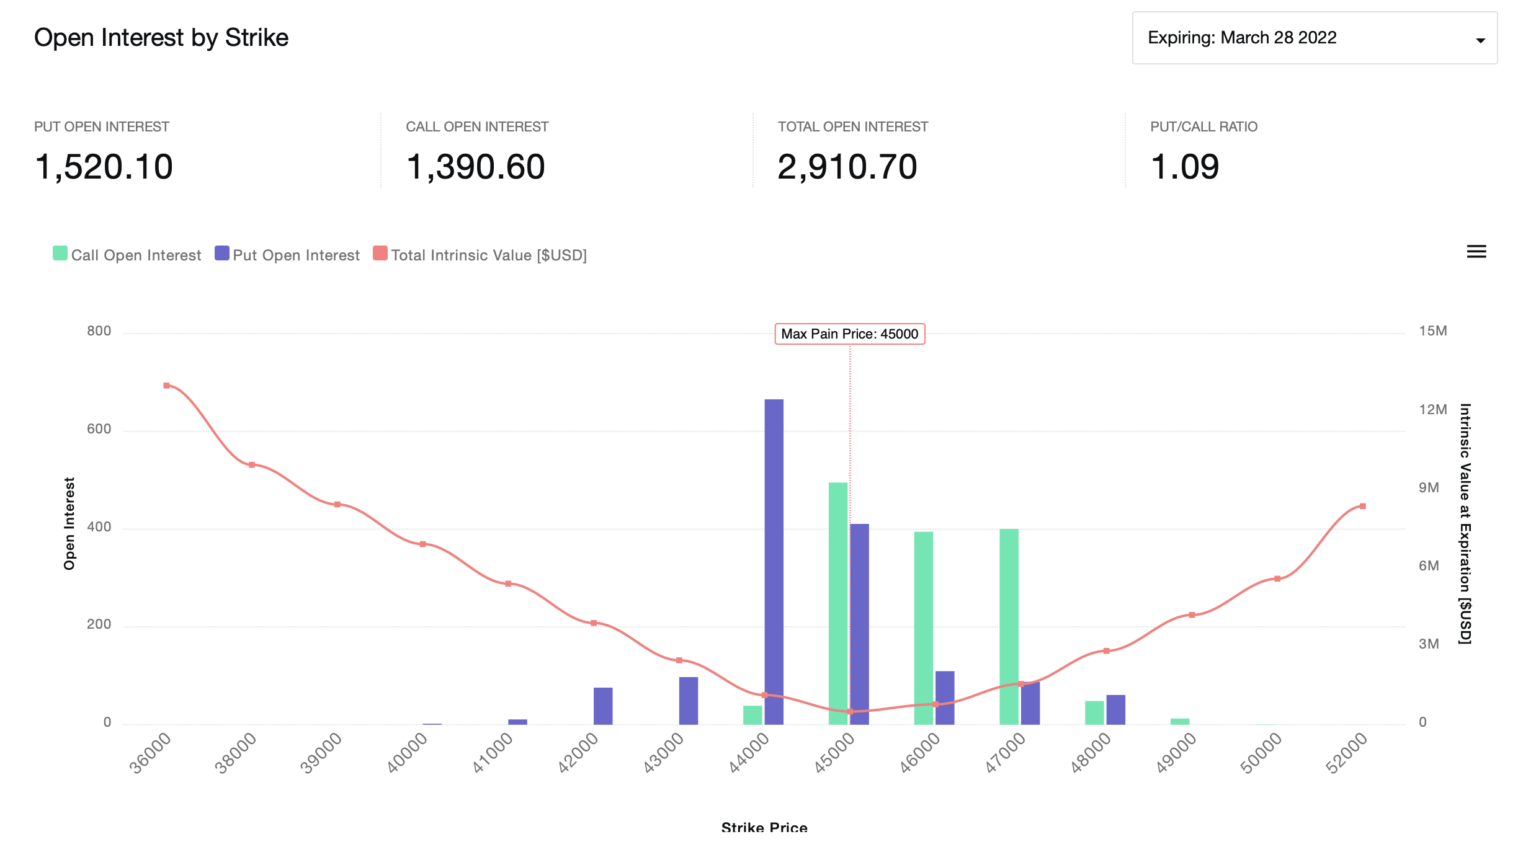
Task: Click the expiry dropdown caret arrow
Action: point(1480,40)
